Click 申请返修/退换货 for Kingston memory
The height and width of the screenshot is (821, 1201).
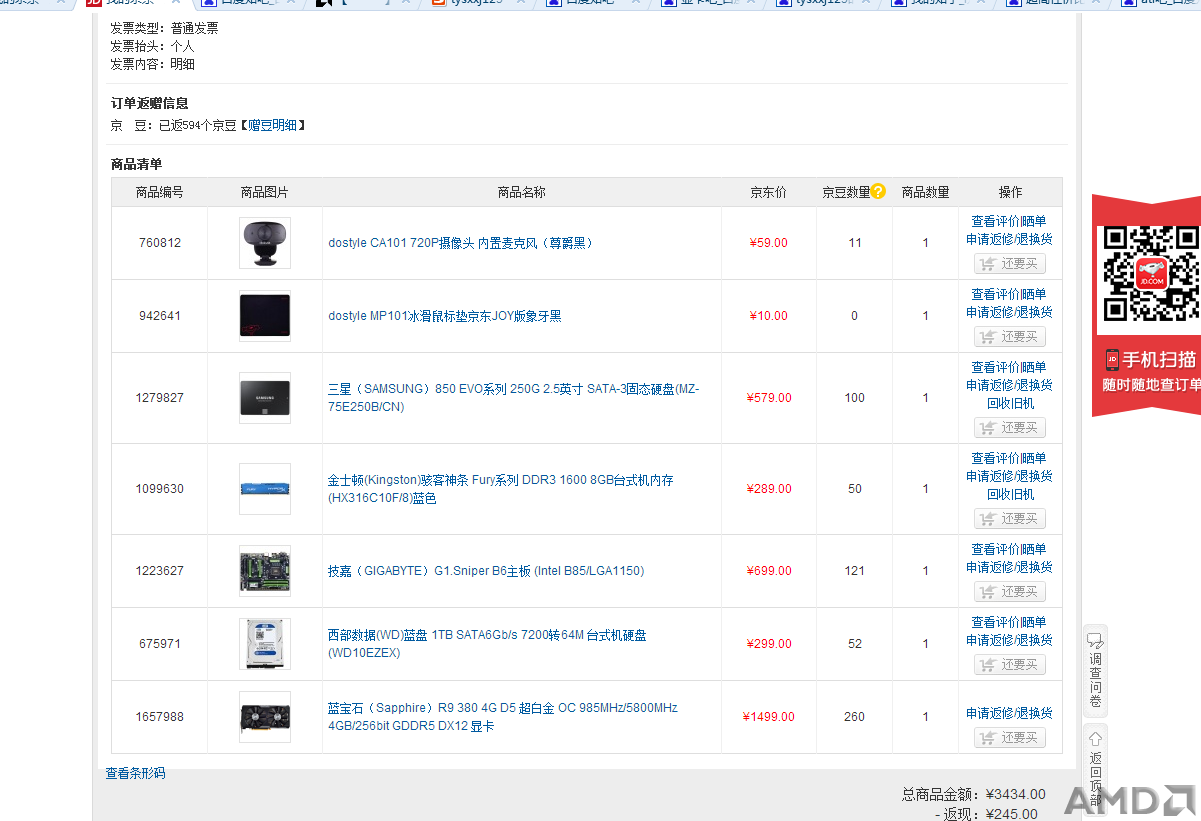[1009, 477]
